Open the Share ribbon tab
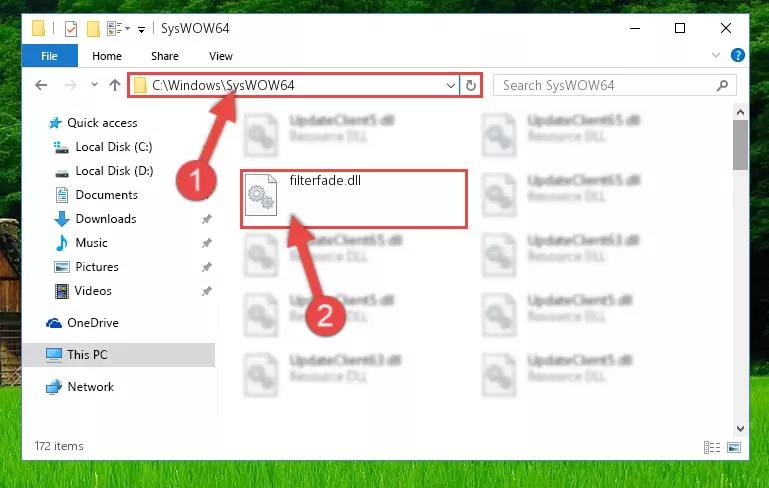 point(165,56)
